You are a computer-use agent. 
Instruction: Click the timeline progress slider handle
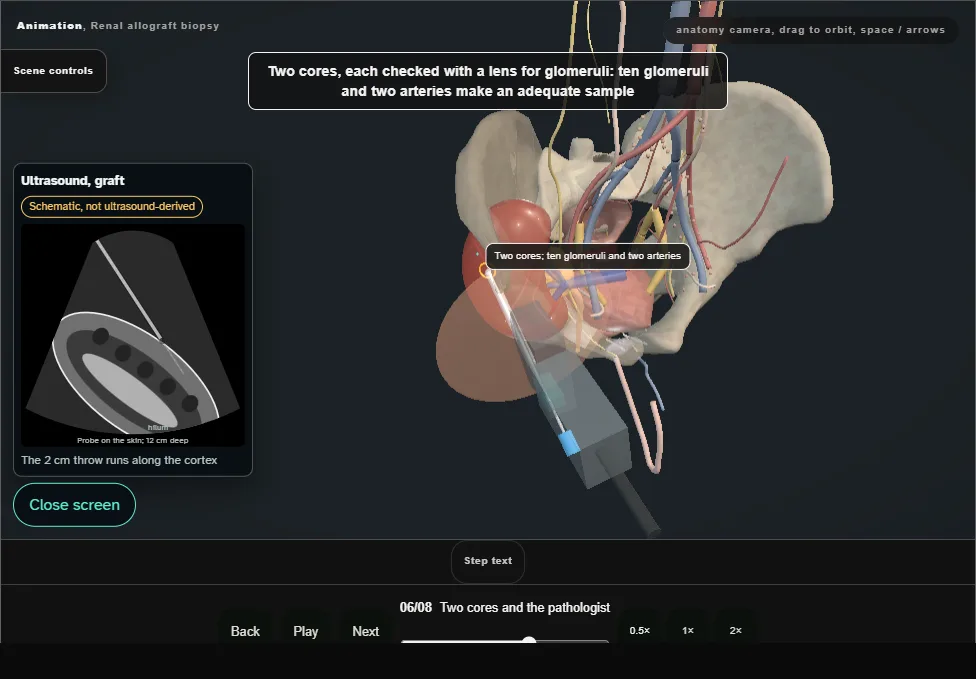[x=529, y=640]
